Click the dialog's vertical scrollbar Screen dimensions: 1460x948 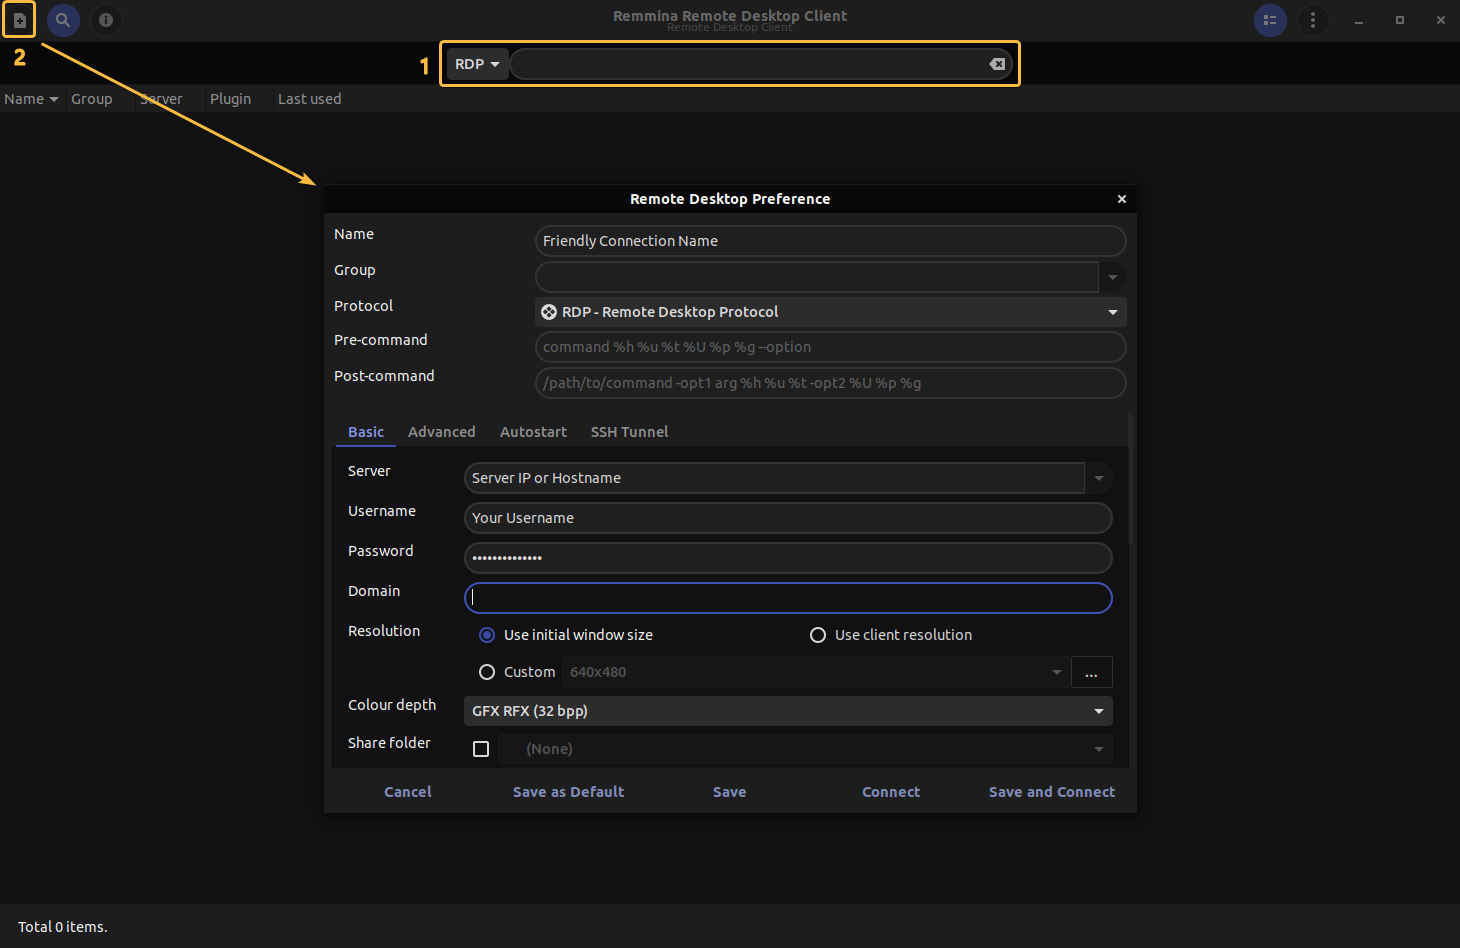1131,479
